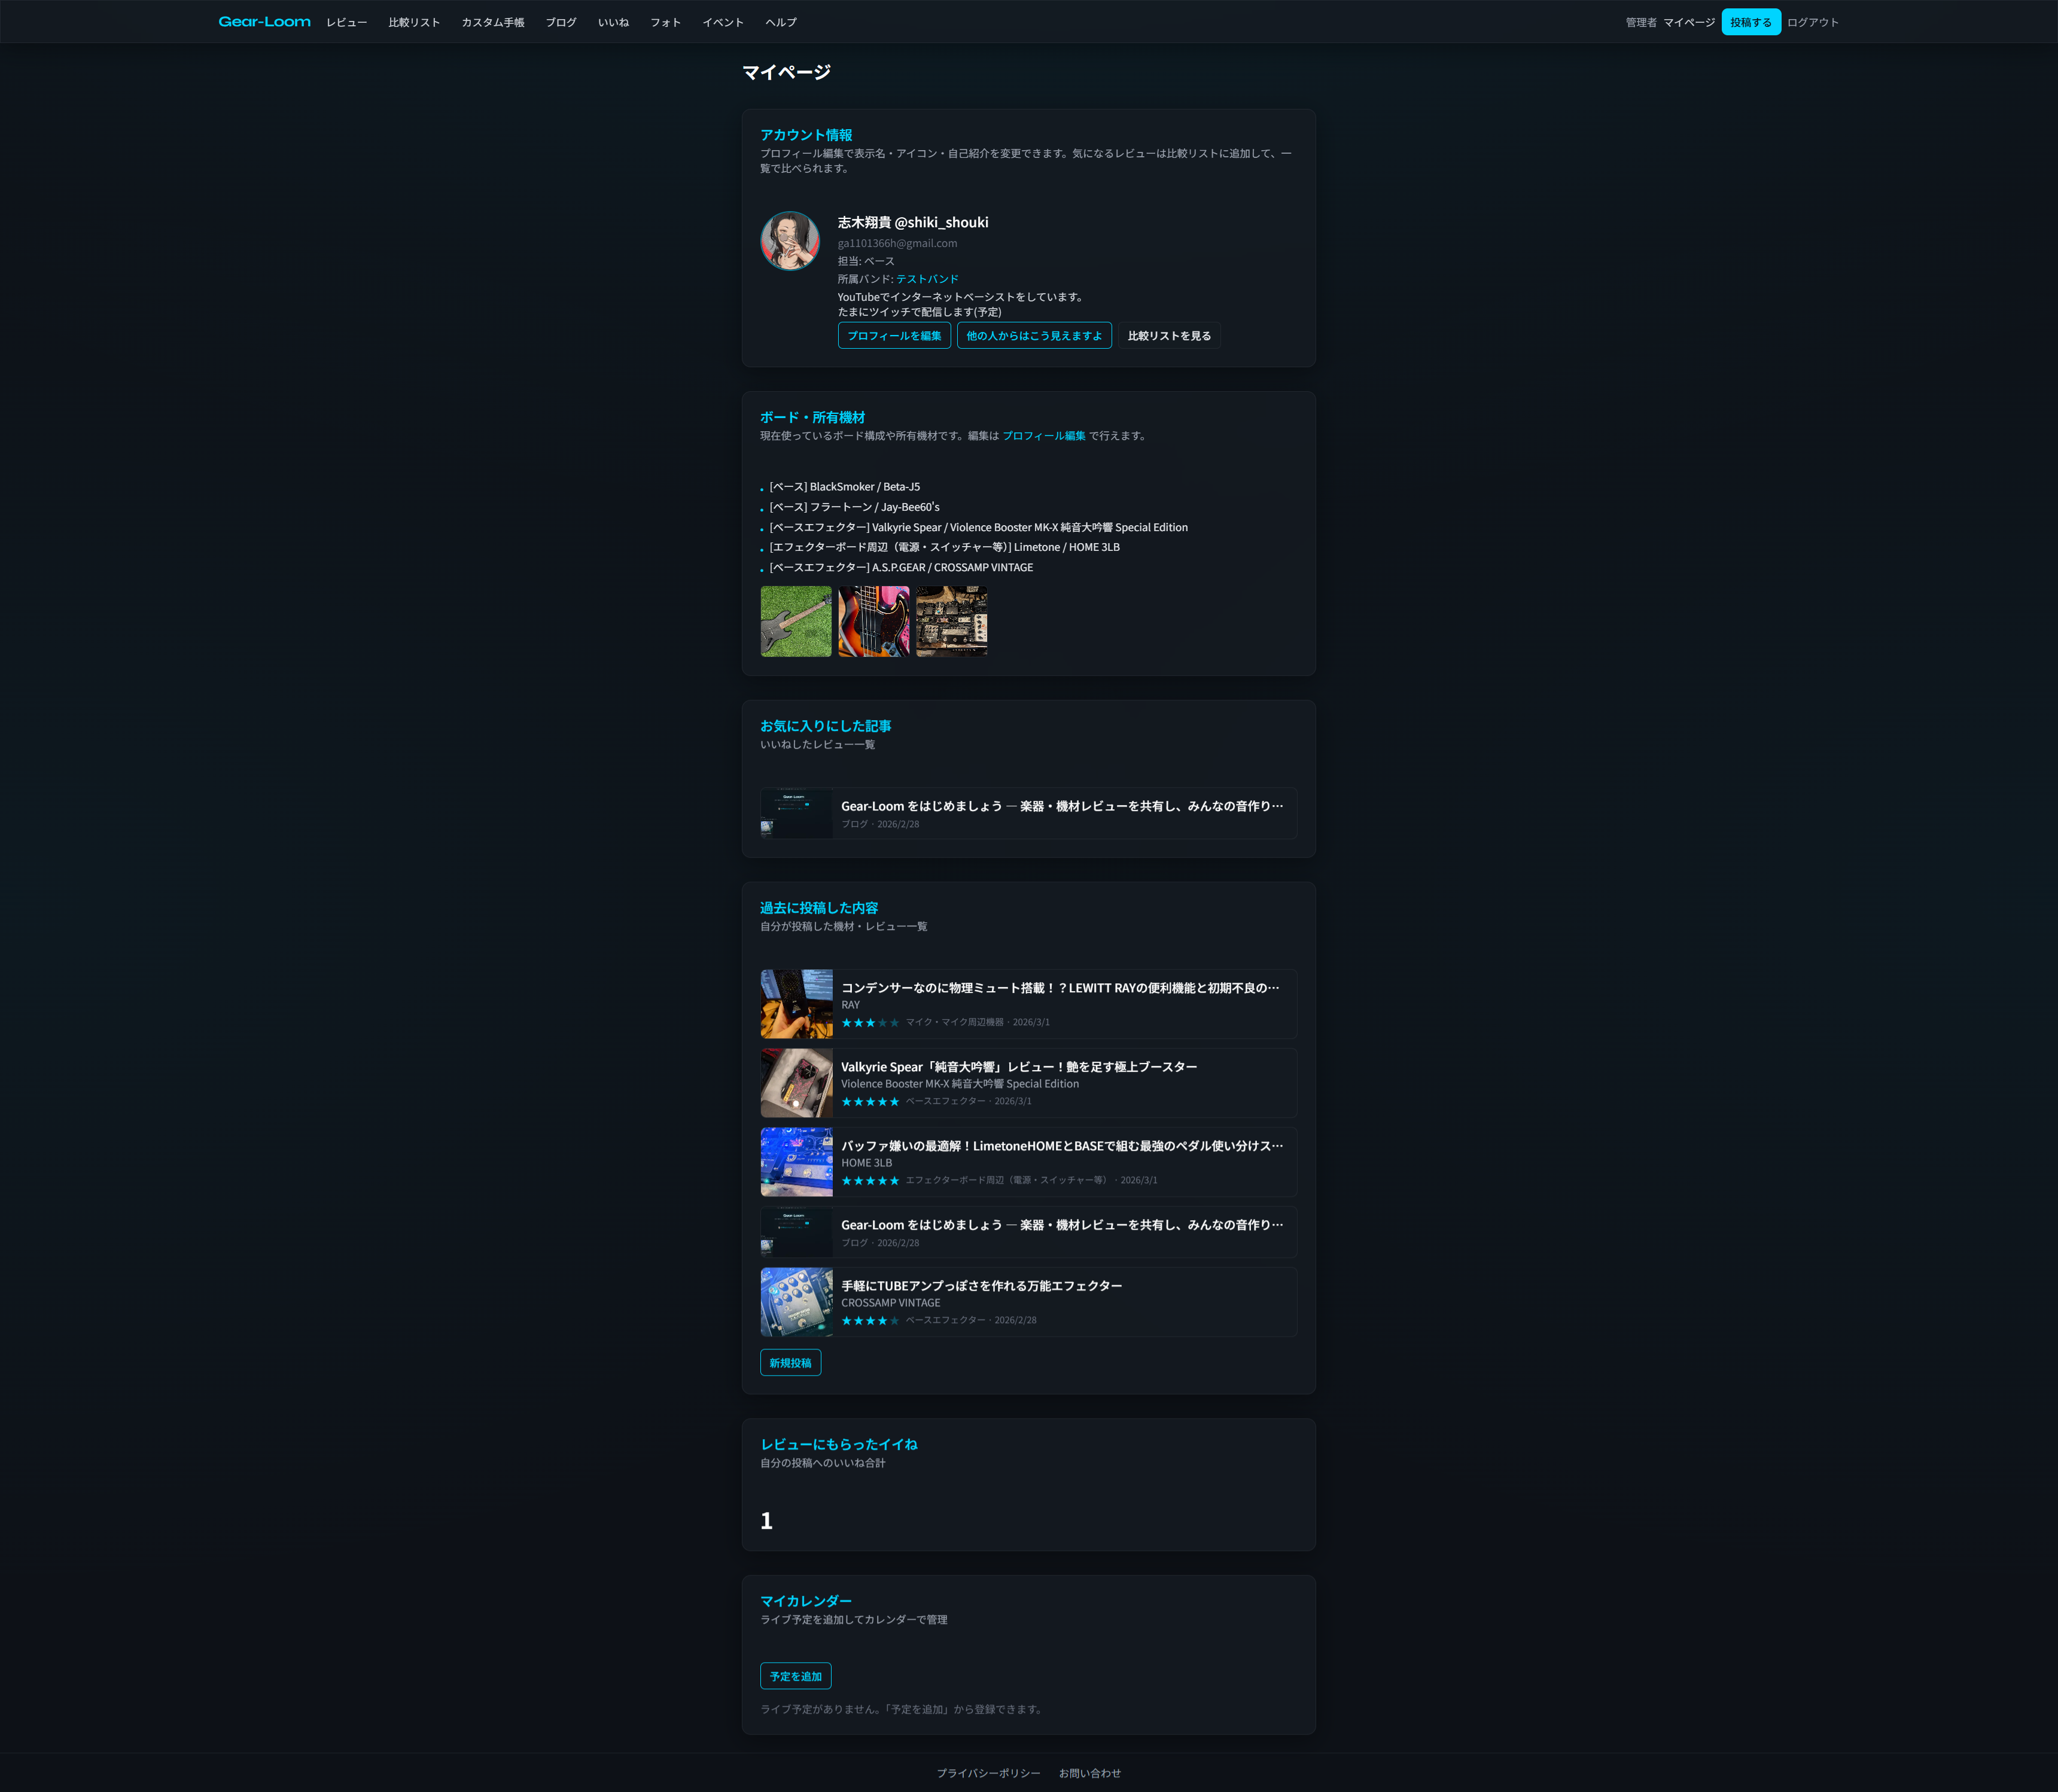Open the レビュー menu in navbar
2058x1792 pixels.
point(346,22)
